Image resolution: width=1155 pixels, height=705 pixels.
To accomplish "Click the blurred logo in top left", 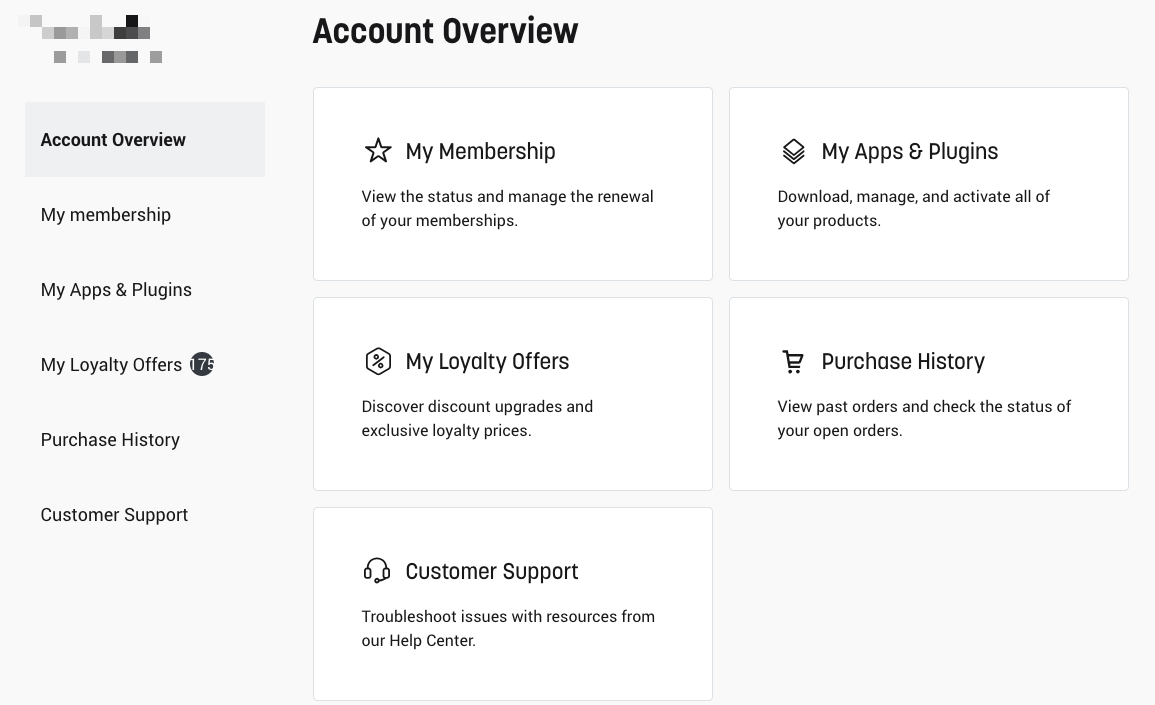I will pos(97,39).
